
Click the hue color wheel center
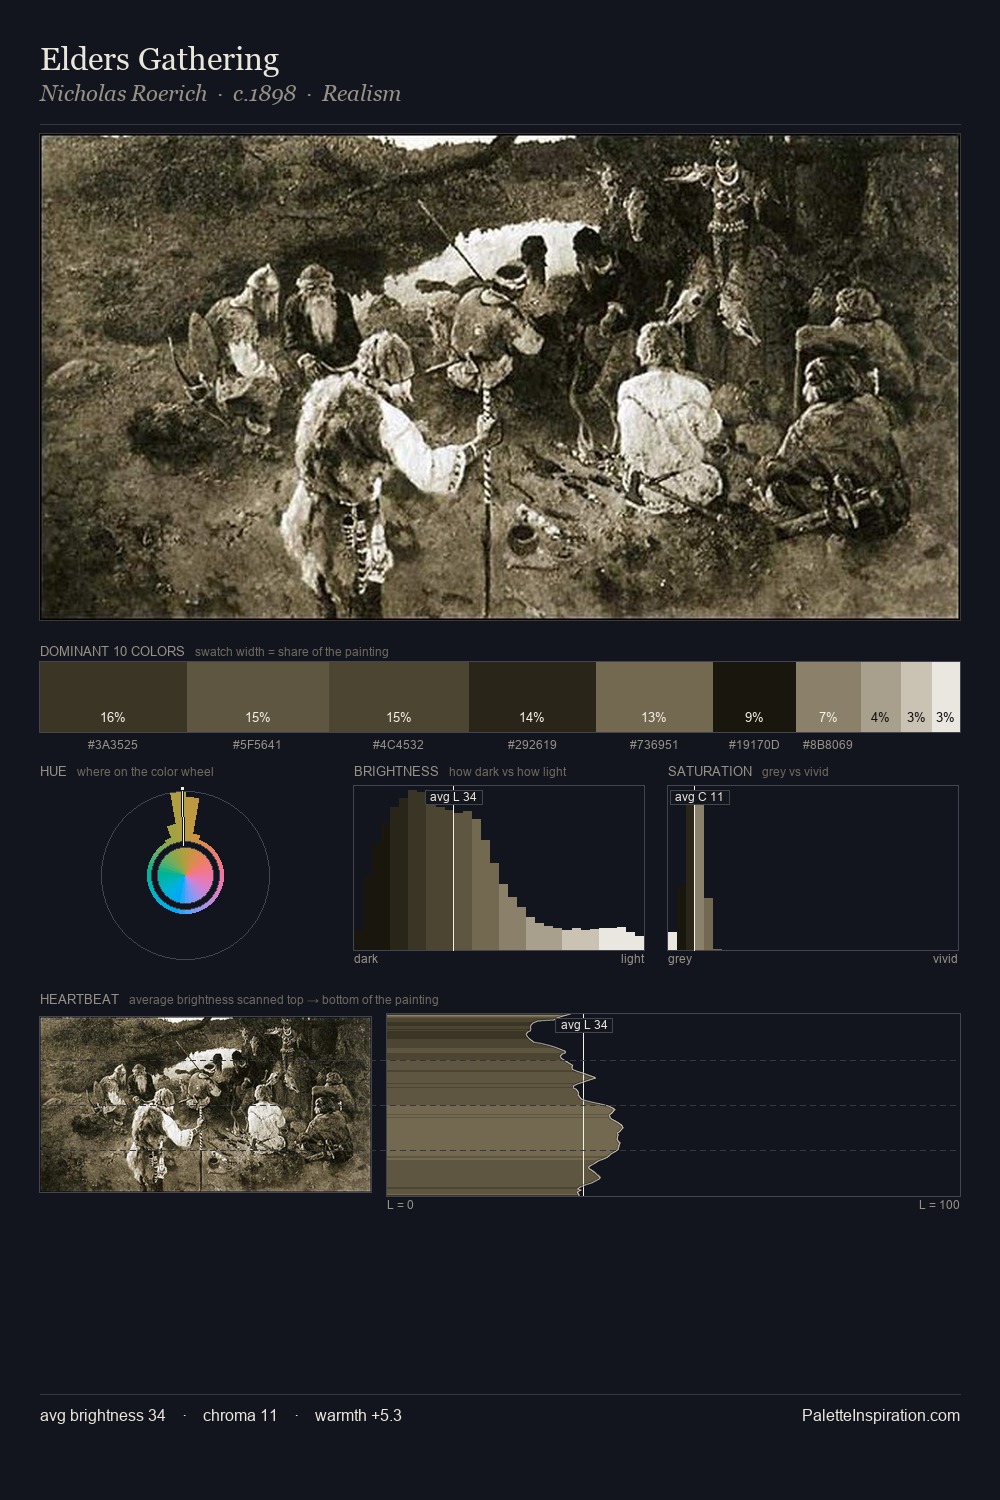185,875
